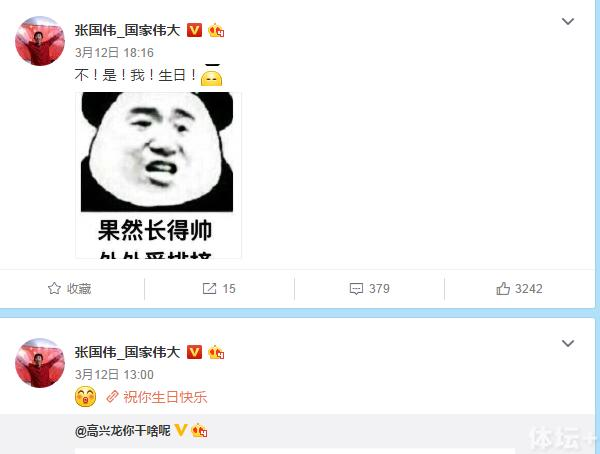
Task: Open comments via the 379 comment icon
Action: click(x=356, y=289)
